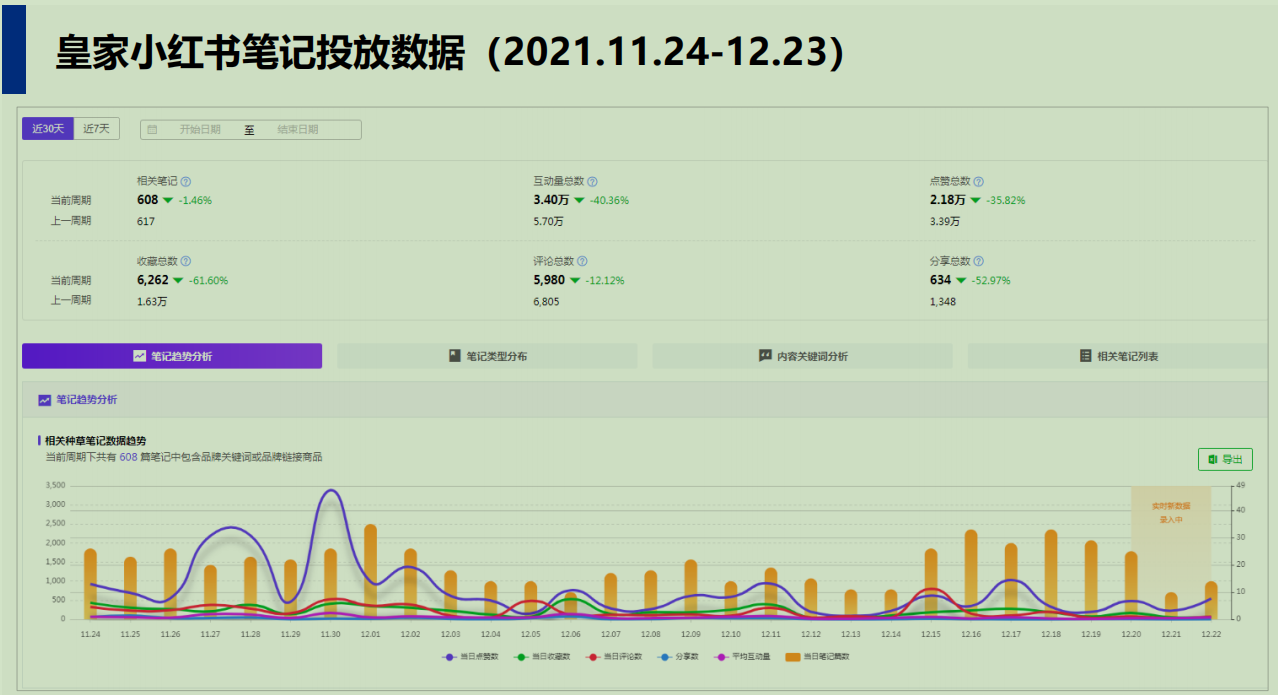Click help icon next to 互动量总数
The image size is (1278, 695).
tap(592, 182)
